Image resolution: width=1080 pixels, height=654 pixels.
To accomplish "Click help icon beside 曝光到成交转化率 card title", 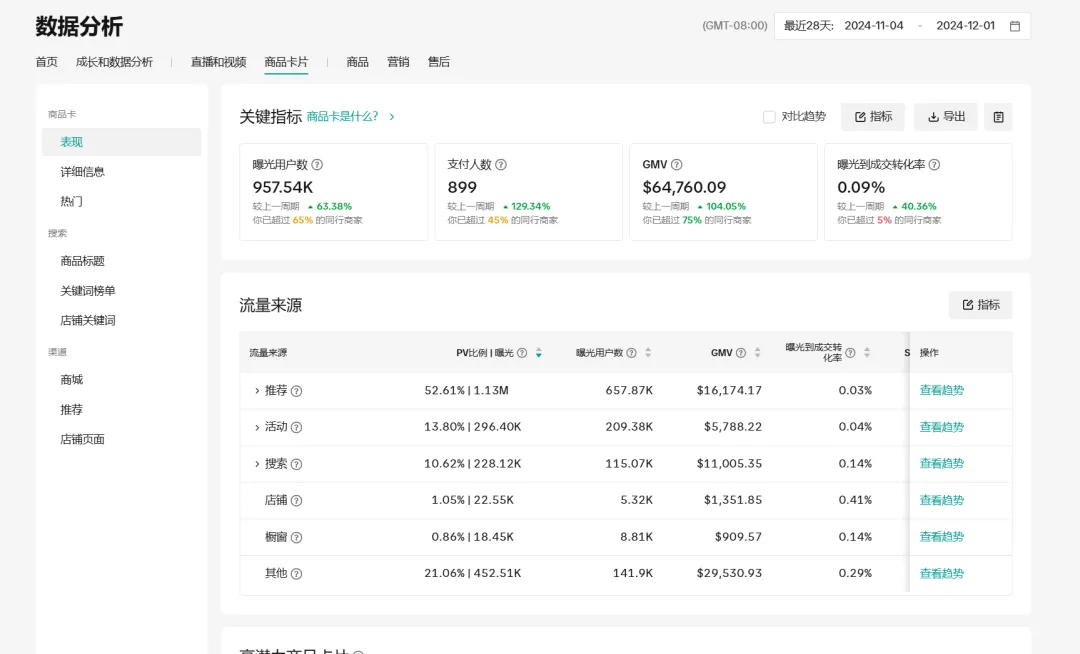I will 934,165.
